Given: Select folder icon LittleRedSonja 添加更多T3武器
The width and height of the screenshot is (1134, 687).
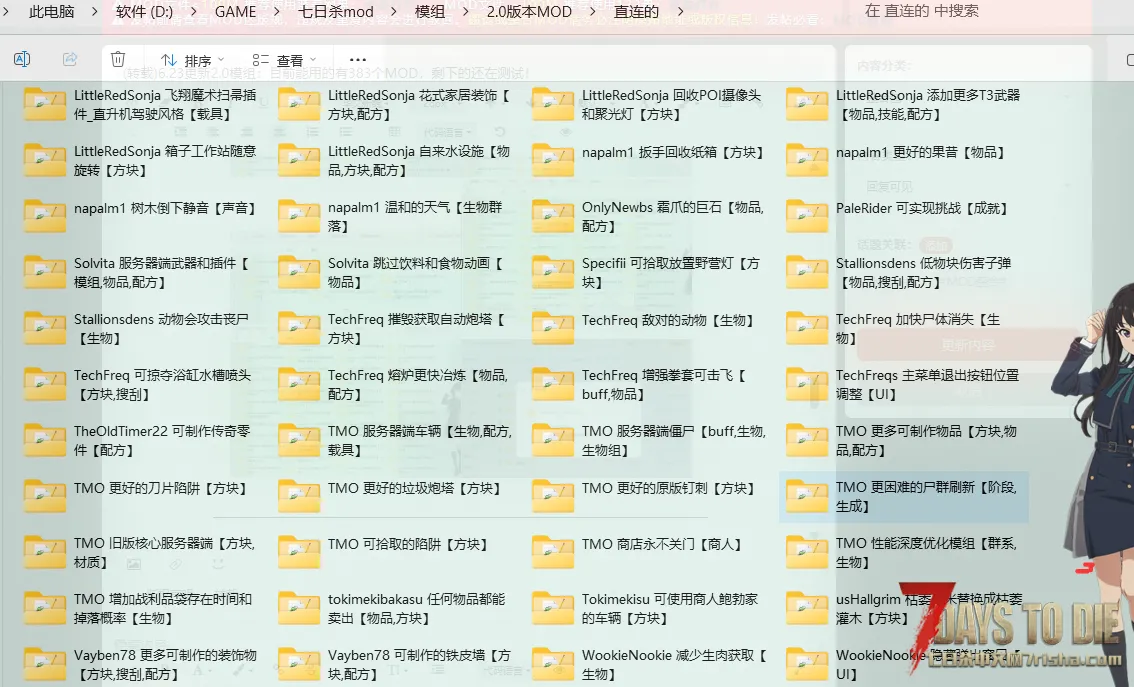Looking at the screenshot, I should point(807,104).
